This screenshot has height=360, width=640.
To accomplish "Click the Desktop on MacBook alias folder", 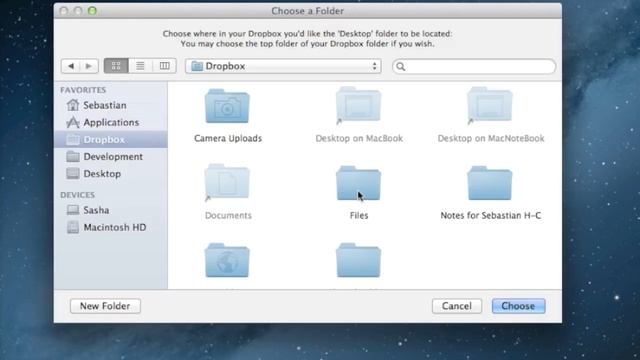I will point(358,105).
